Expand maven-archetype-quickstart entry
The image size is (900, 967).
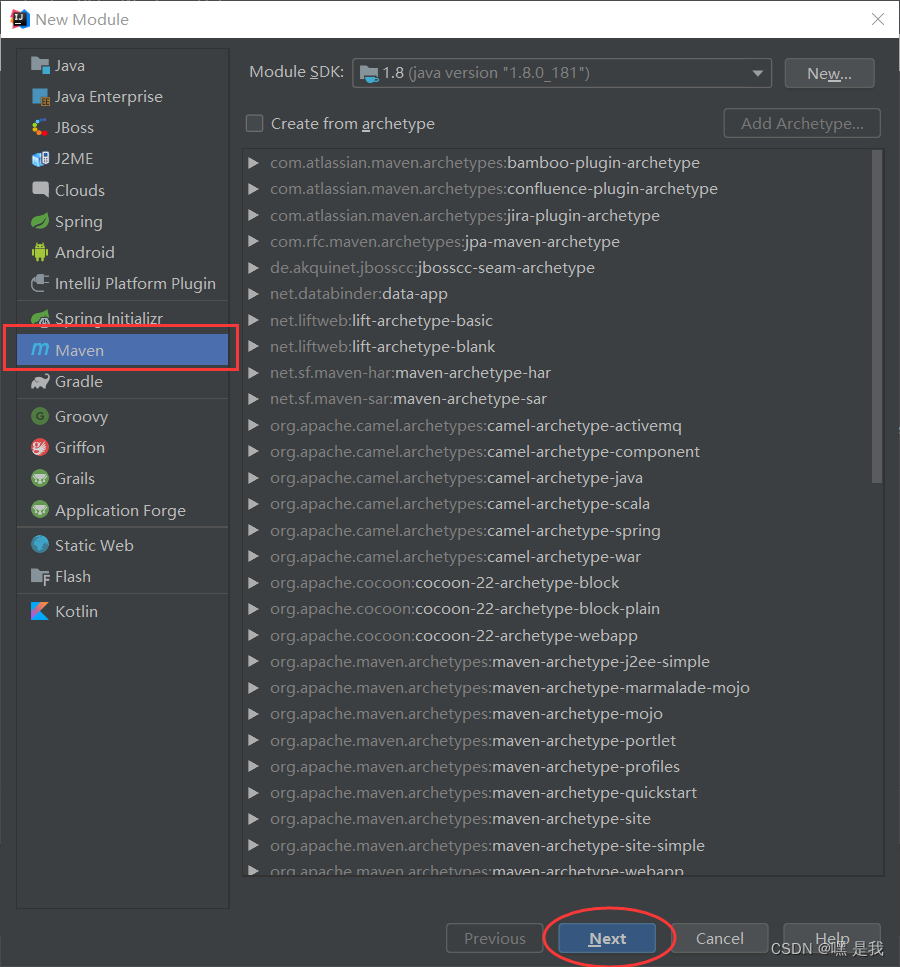tap(253, 792)
